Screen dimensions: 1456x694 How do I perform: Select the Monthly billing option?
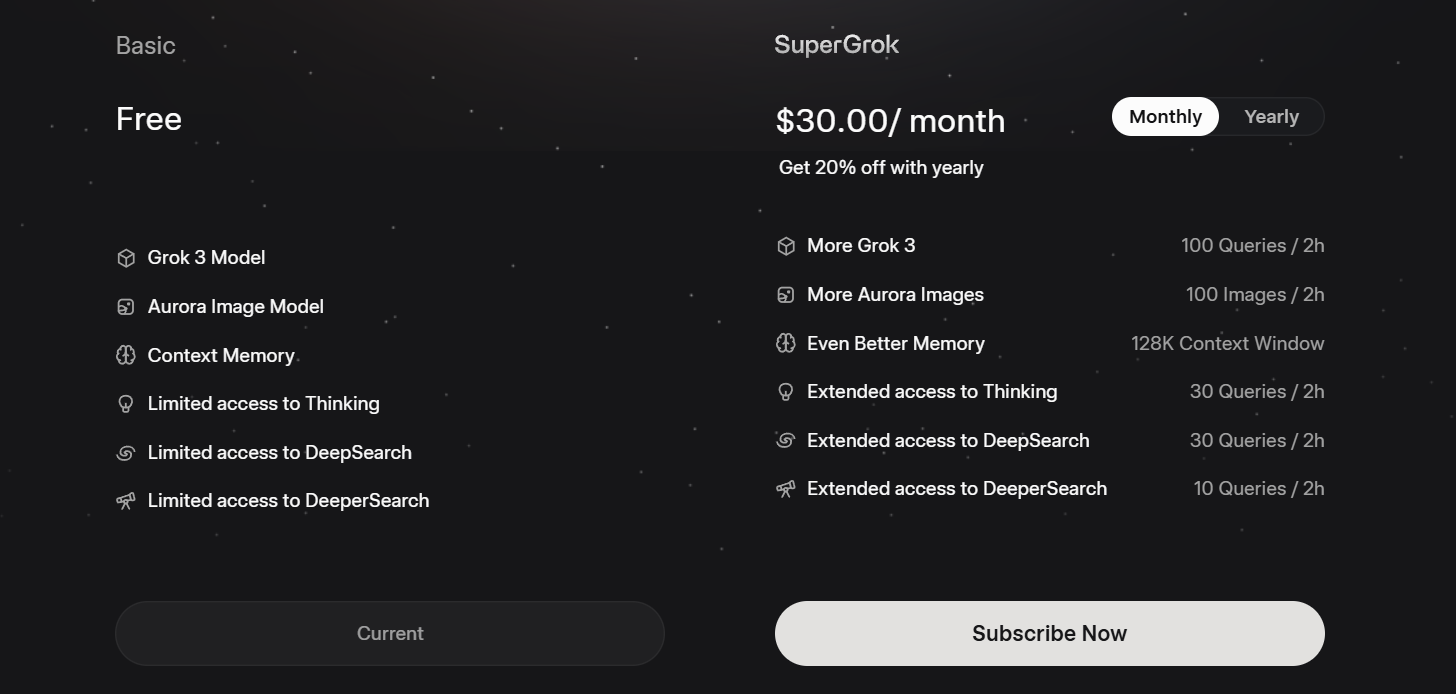[1165, 117]
